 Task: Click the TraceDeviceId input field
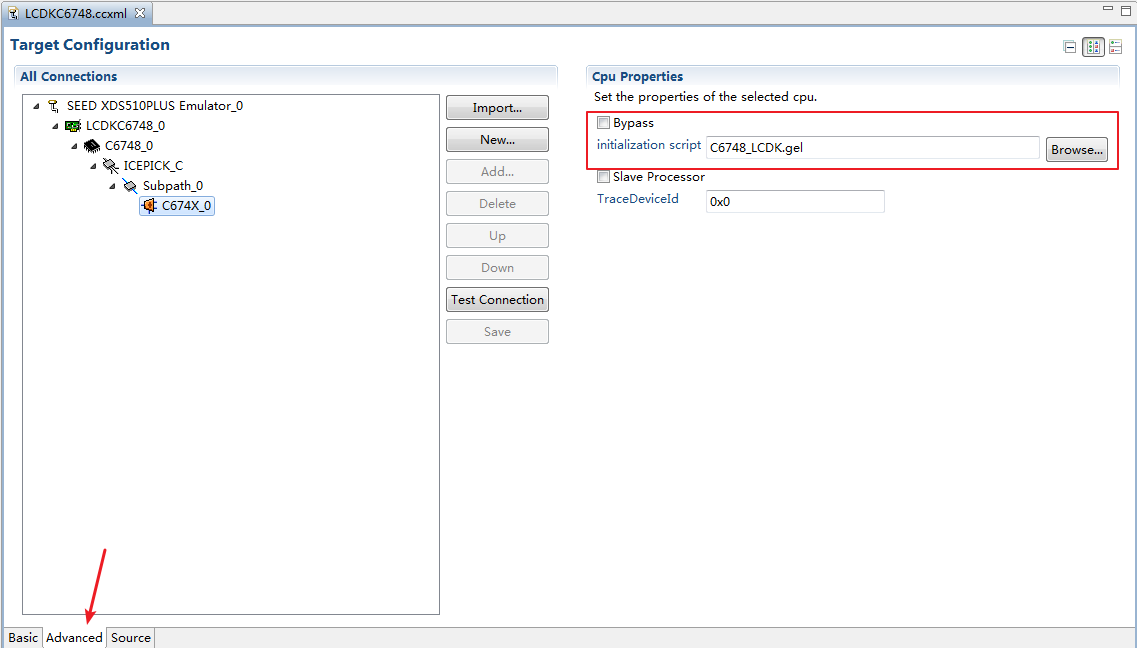(x=794, y=201)
